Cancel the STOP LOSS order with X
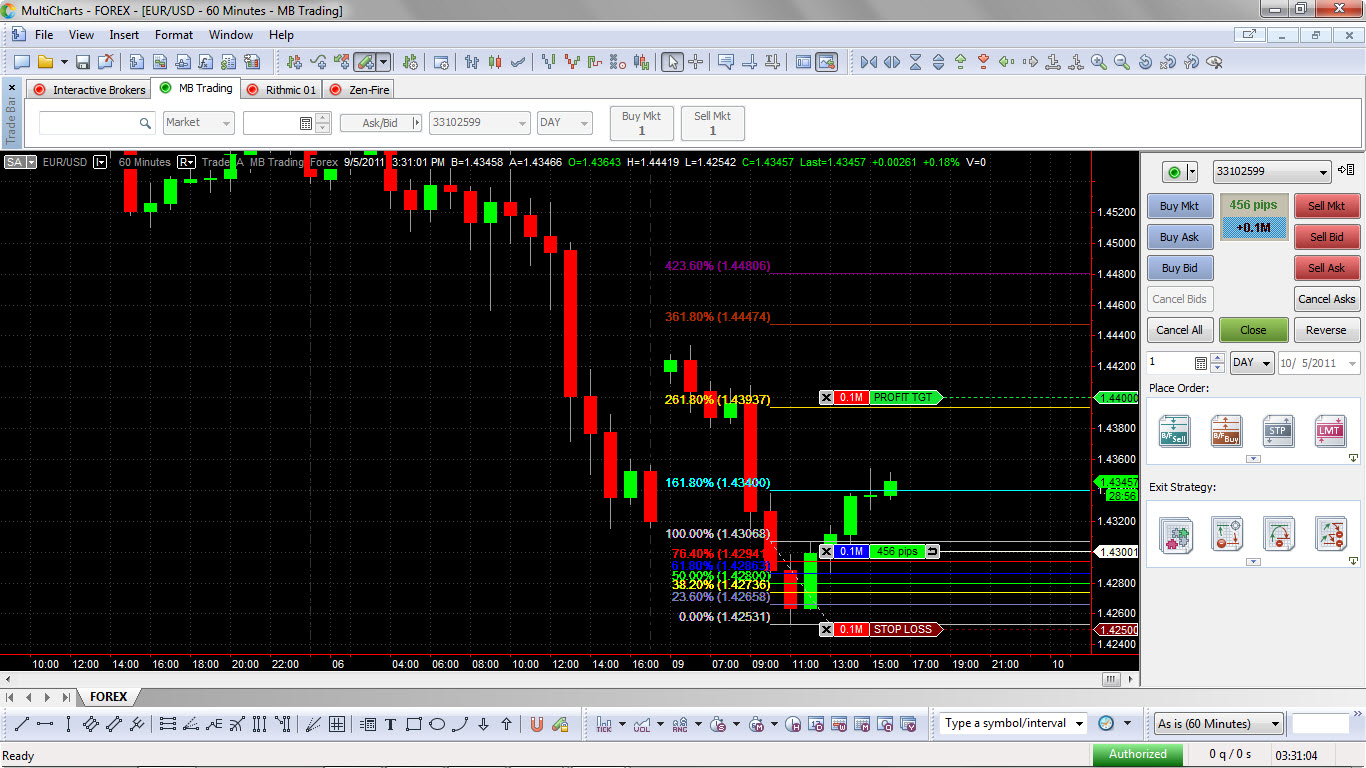 point(826,630)
